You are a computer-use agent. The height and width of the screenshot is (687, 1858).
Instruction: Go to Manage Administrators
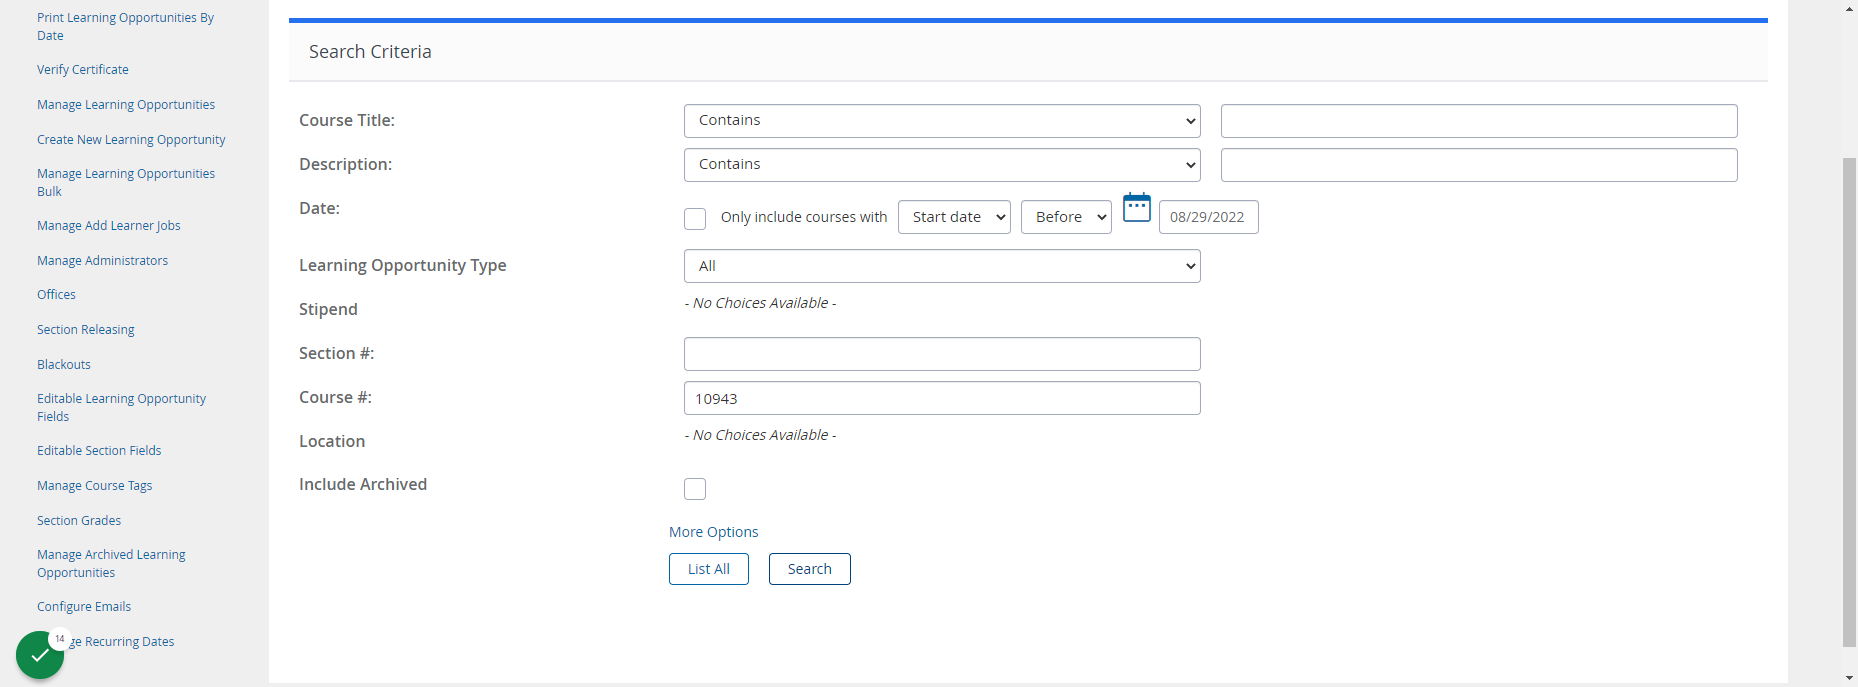click(103, 261)
